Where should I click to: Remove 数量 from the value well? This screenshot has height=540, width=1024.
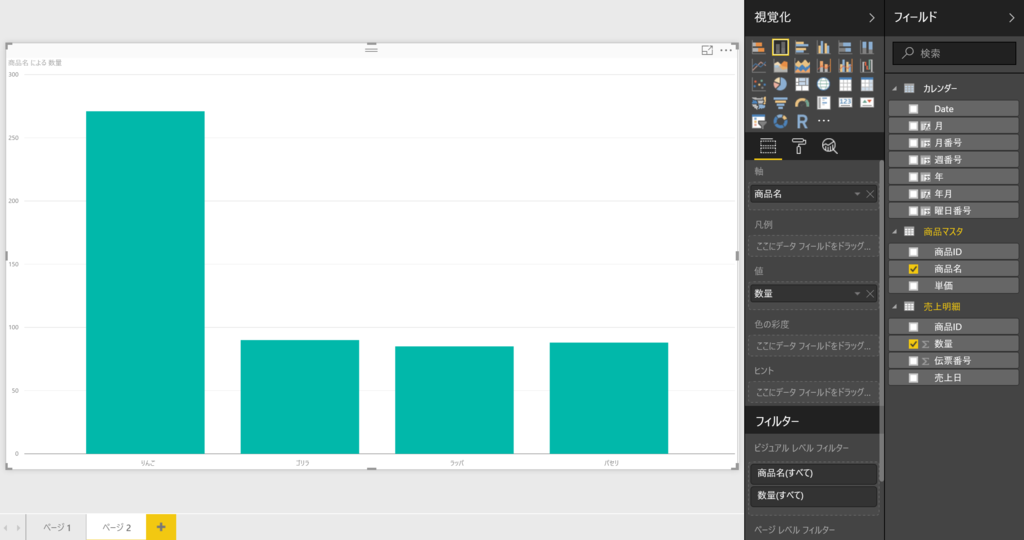pos(870,294)
